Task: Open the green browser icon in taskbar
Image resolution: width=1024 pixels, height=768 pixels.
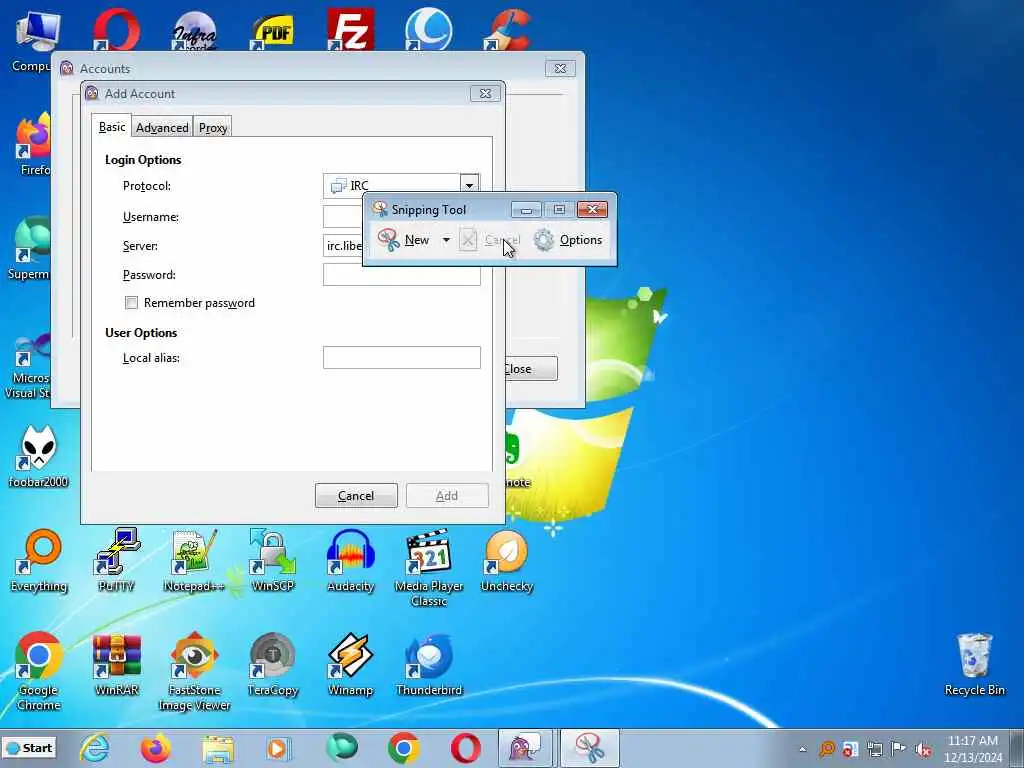Action: (342, 748)
